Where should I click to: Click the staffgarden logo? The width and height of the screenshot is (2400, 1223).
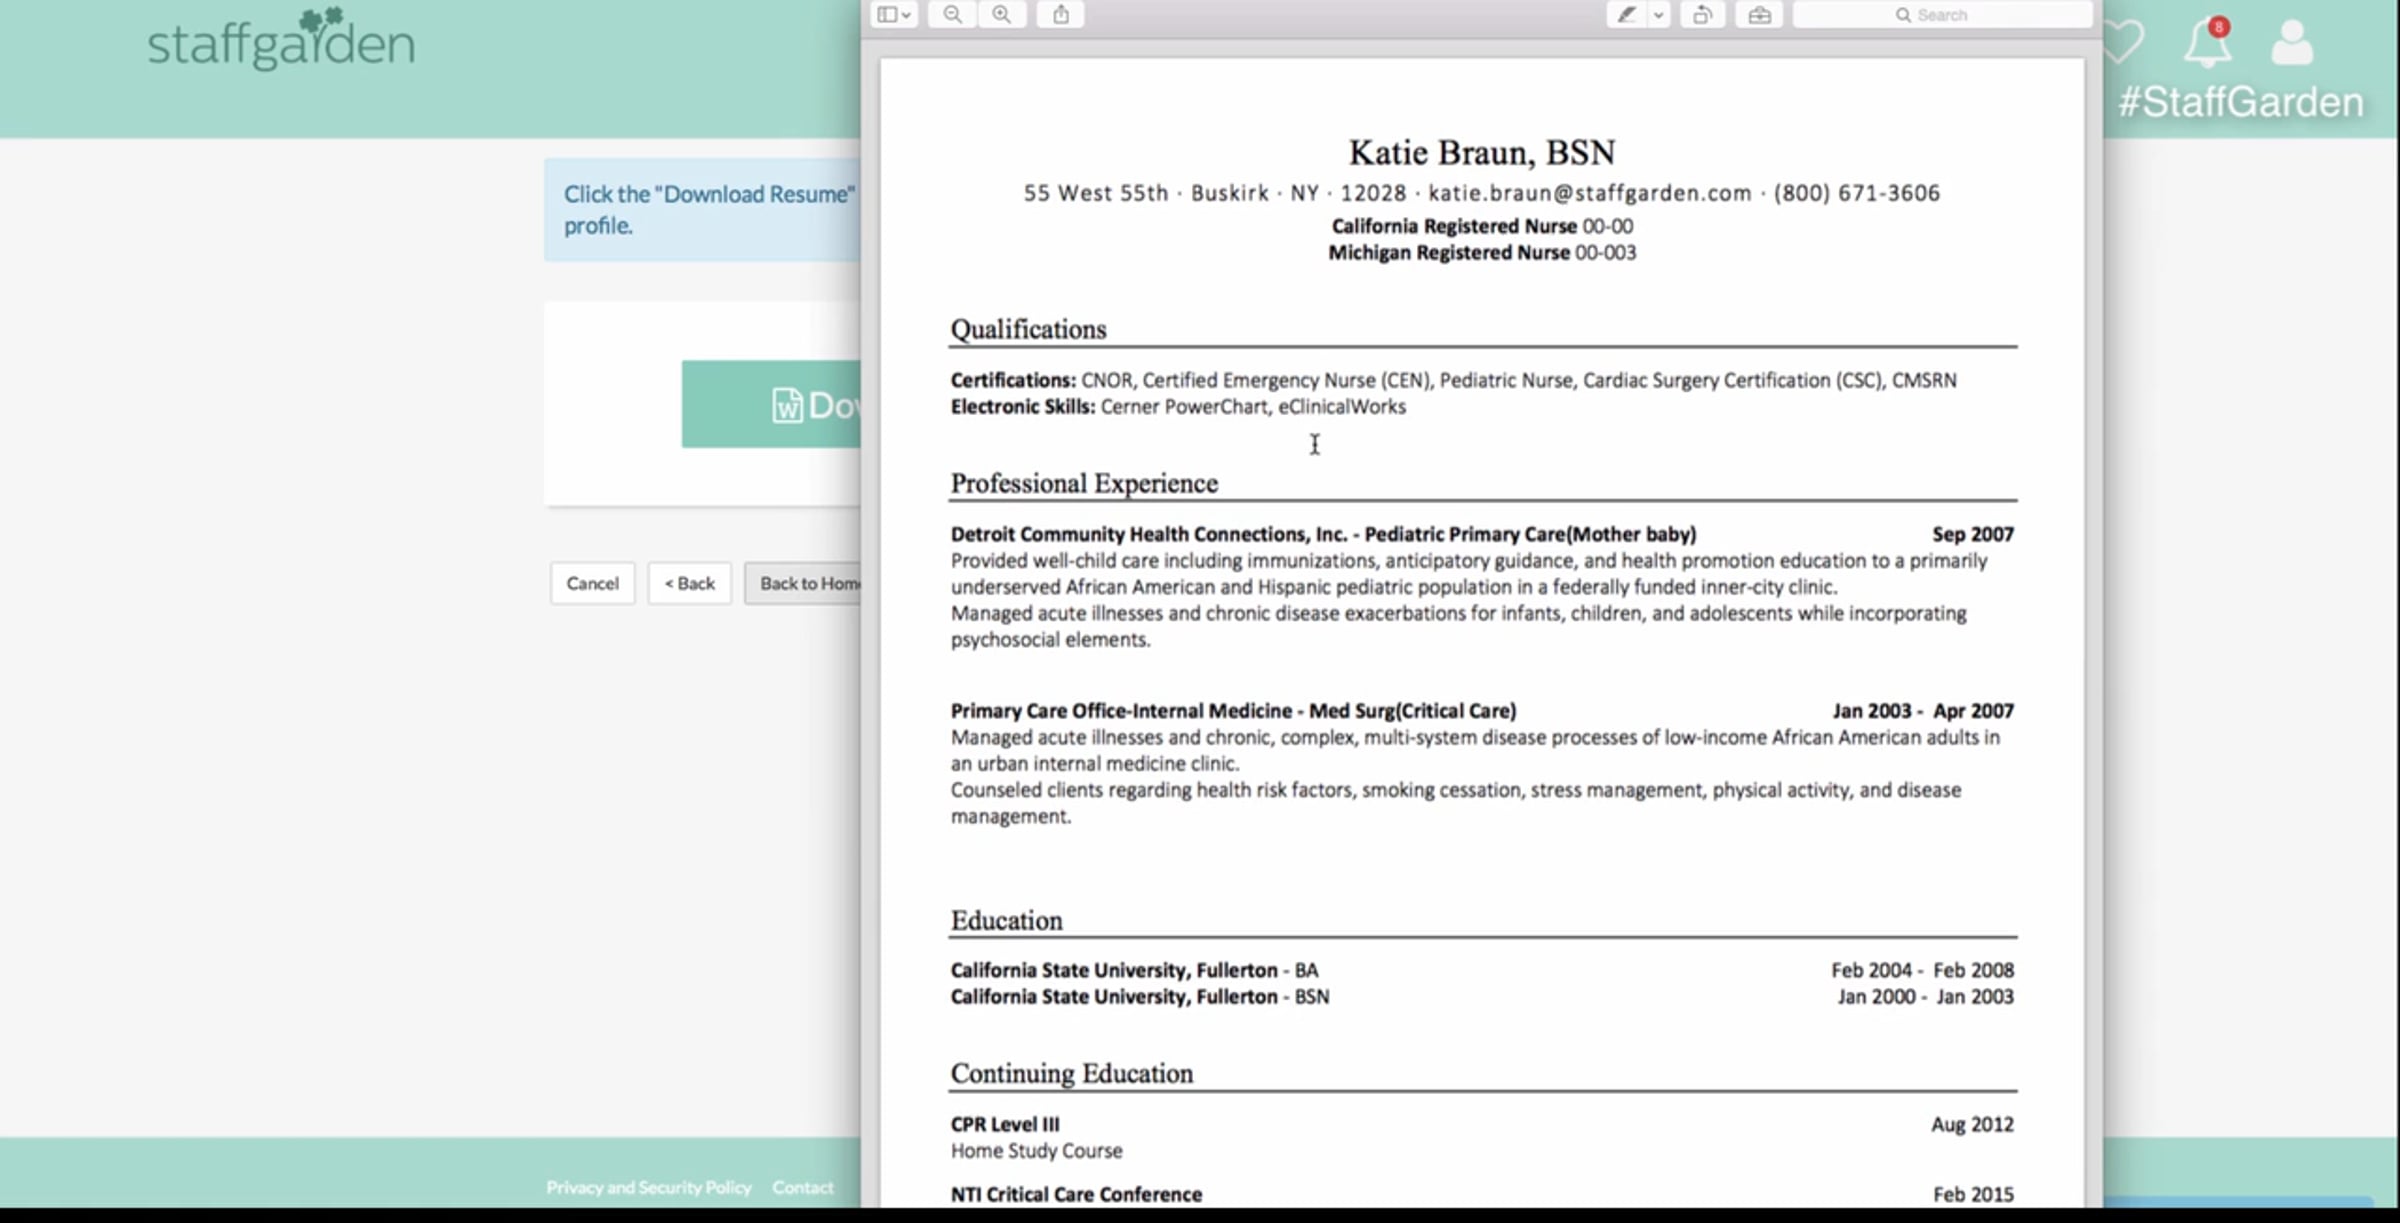281,42
